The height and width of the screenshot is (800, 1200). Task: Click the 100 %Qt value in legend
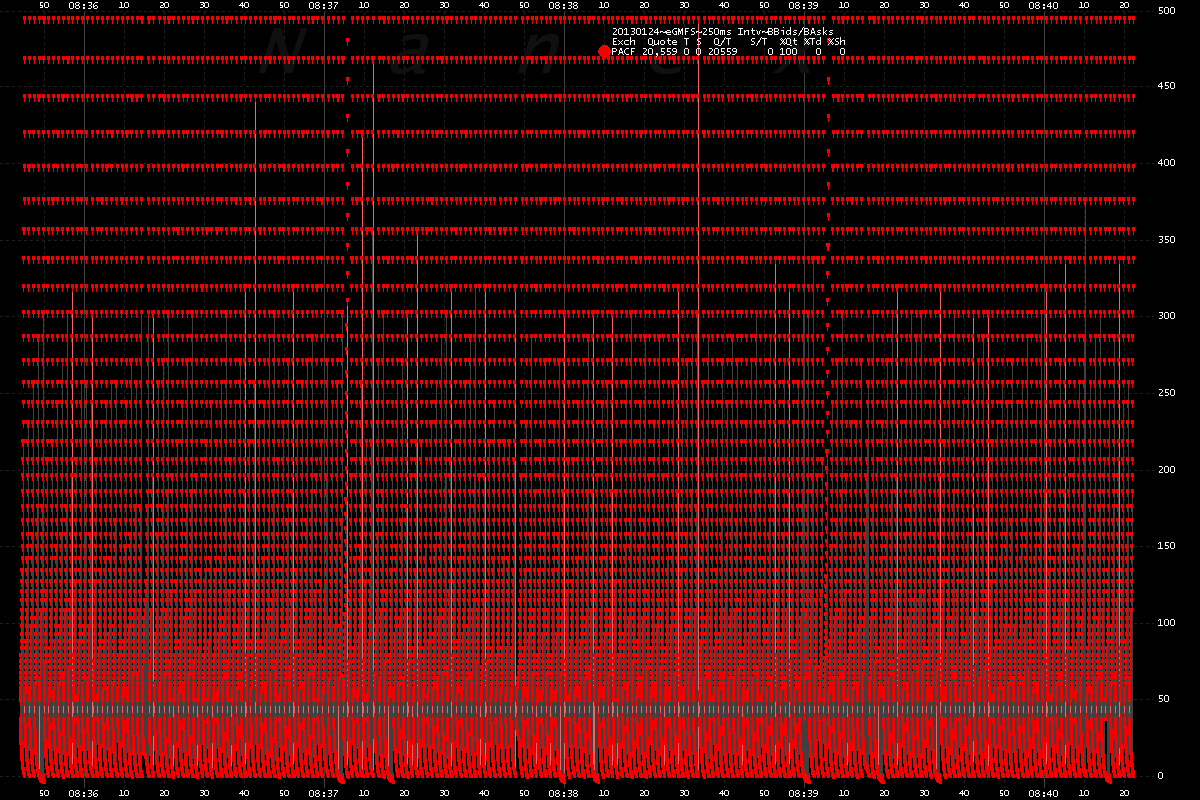pyautogui.click(x=788, y=52)
